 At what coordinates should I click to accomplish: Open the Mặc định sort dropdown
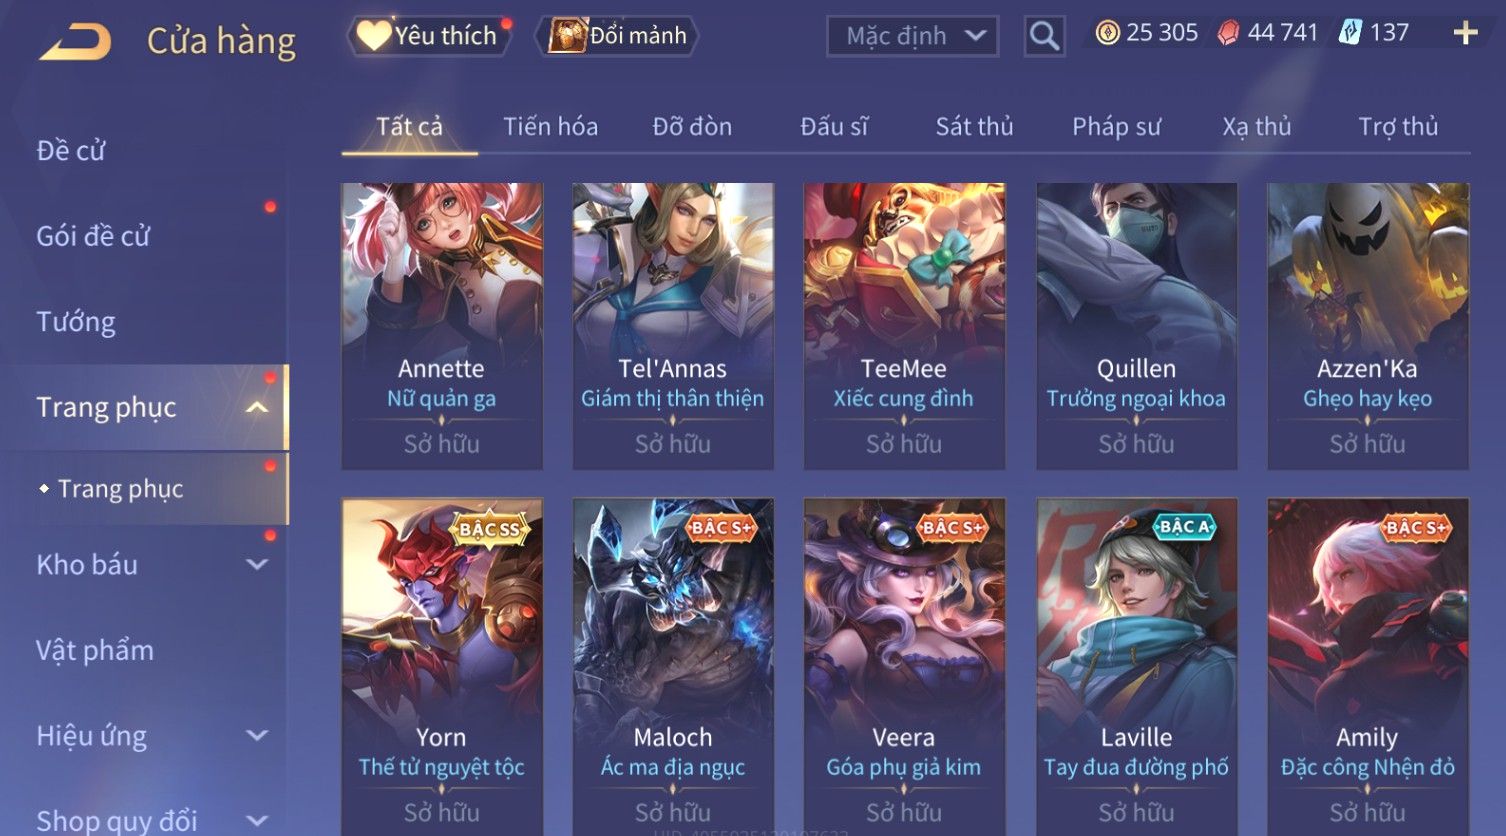click(912, 36)
